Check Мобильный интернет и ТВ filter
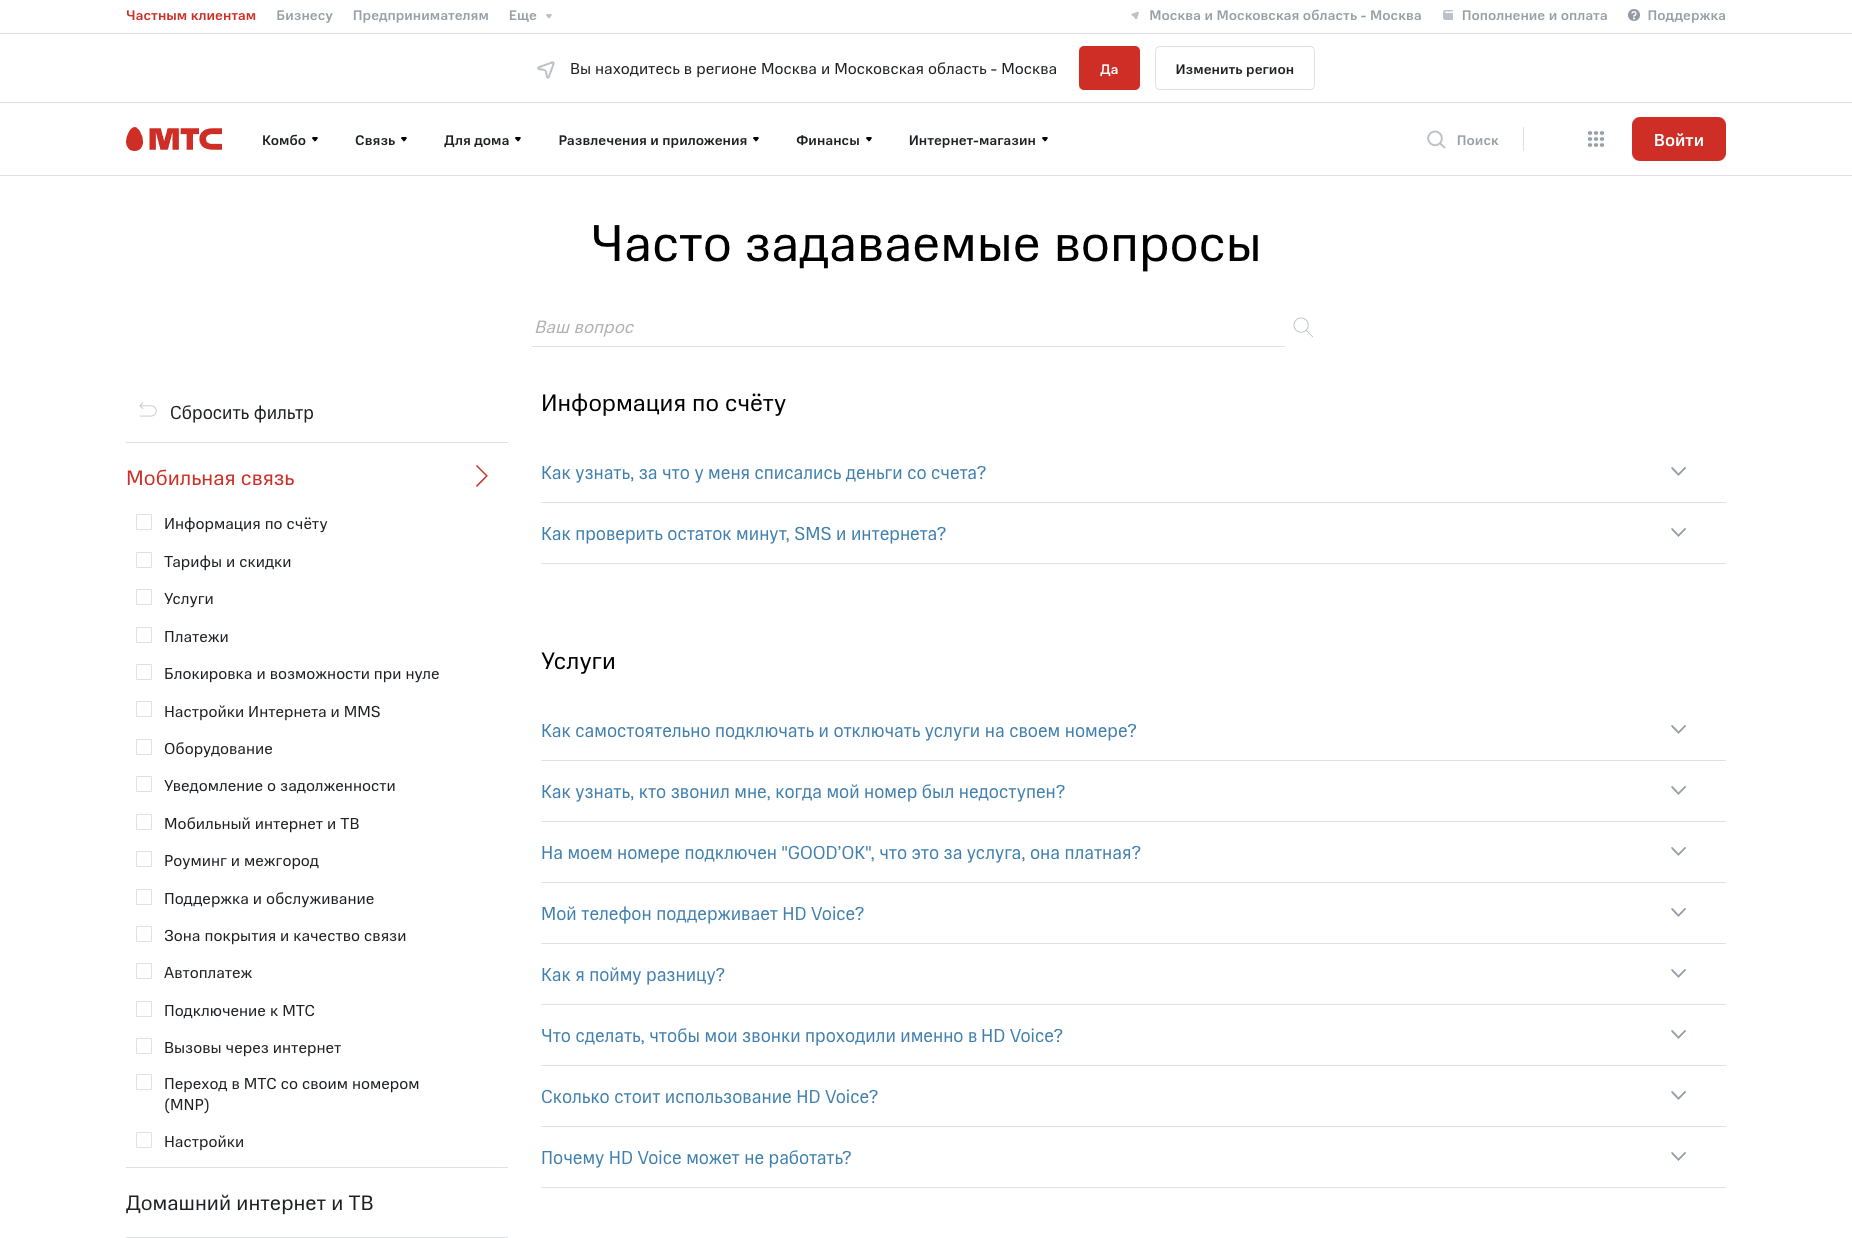The height and width of the screenshot is (1238, 1852). pyautogui.click(x=144, y=822)
